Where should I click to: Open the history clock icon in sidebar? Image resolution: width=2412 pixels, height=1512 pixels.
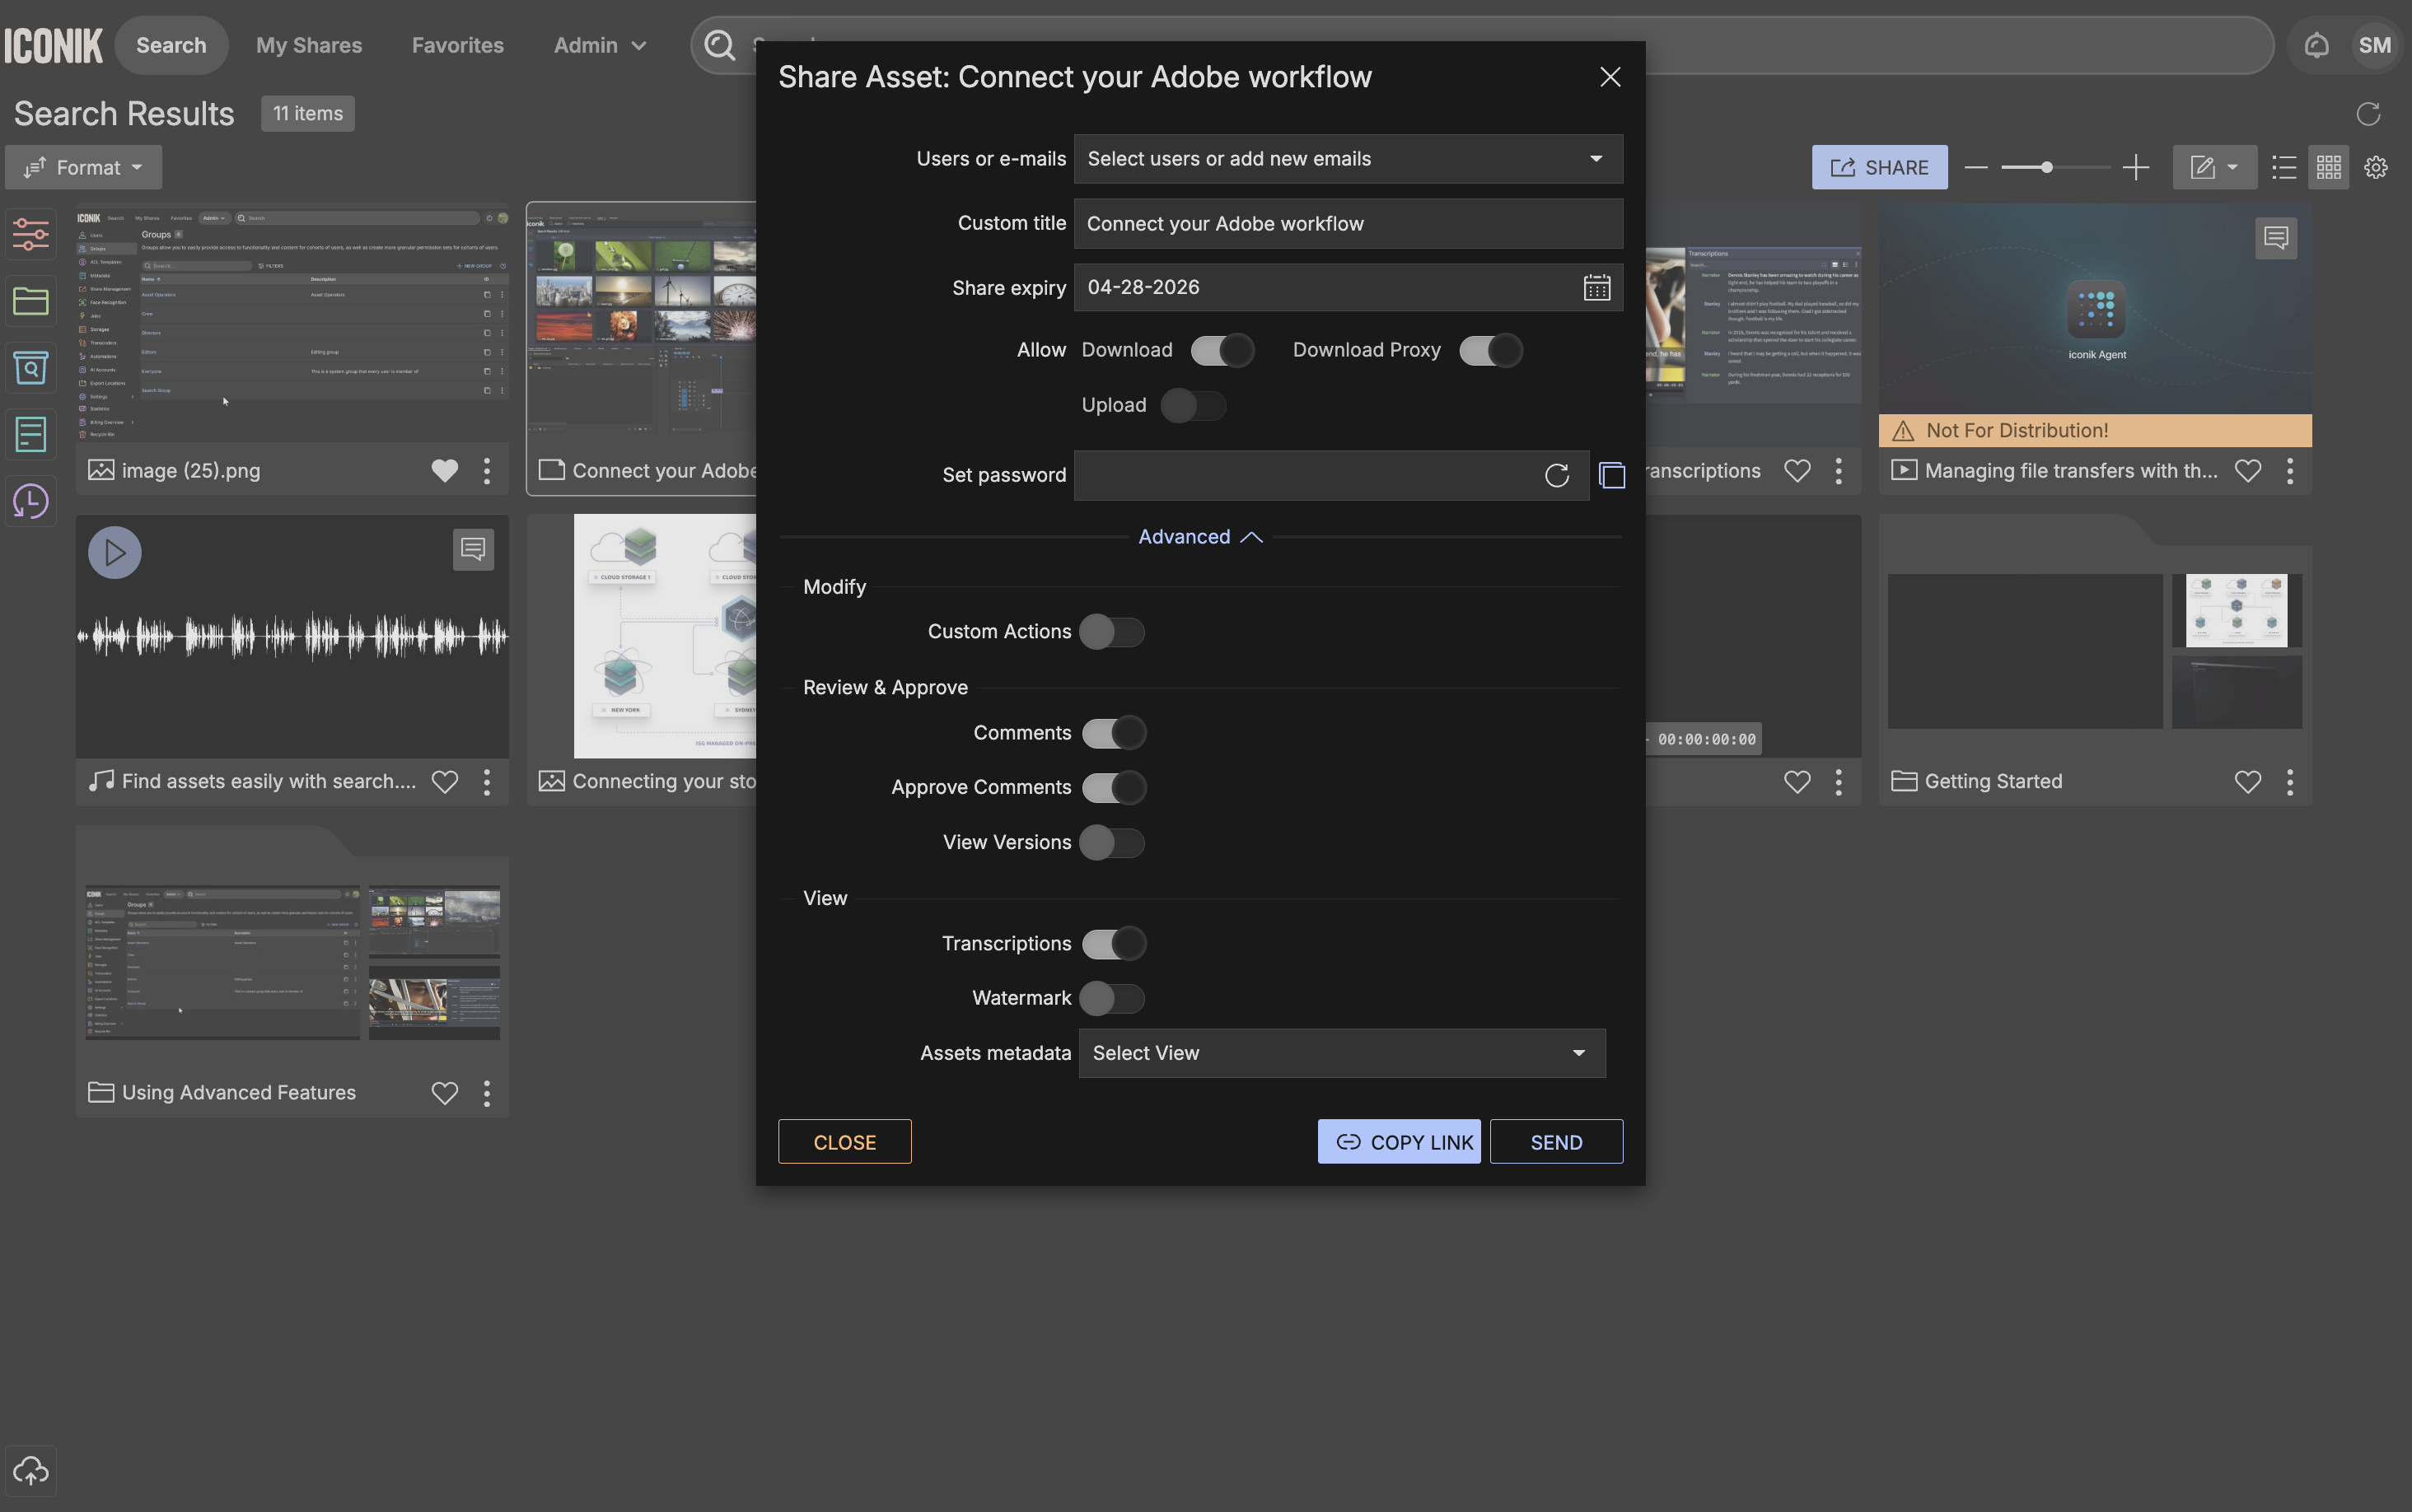30,501
